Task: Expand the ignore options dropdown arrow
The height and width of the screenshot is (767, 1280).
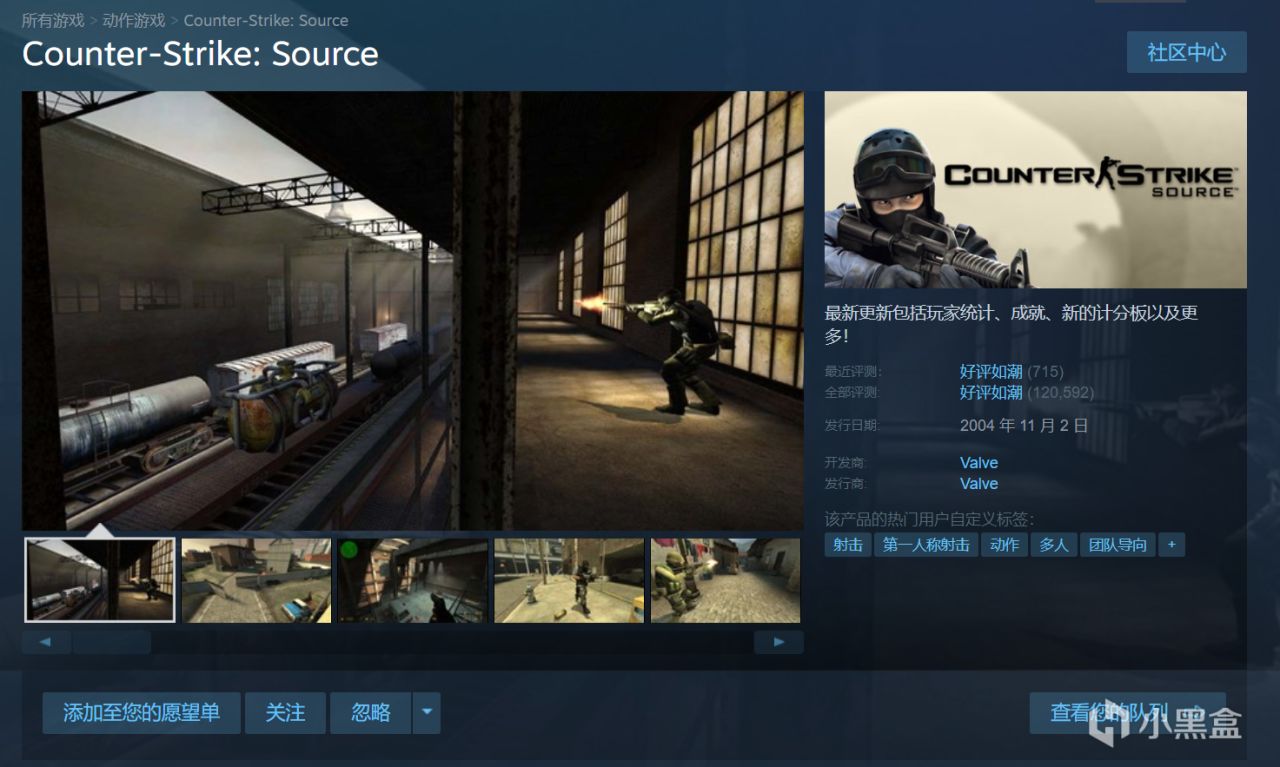Action: pyautogui.click(x=427, y=713)
